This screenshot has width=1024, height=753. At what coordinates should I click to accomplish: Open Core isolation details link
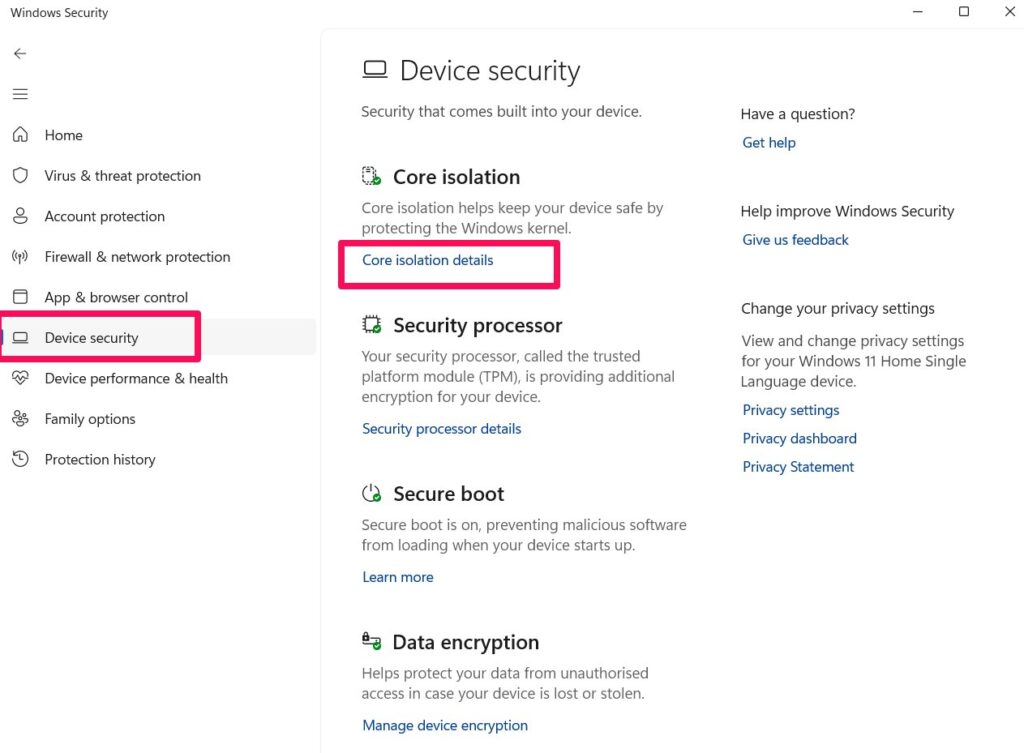[x=427, y=260]
